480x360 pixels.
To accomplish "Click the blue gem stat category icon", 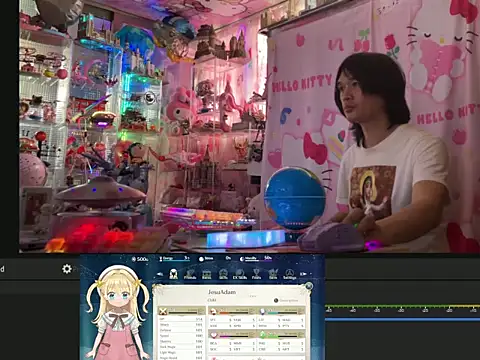I will [x=262, y=312].
